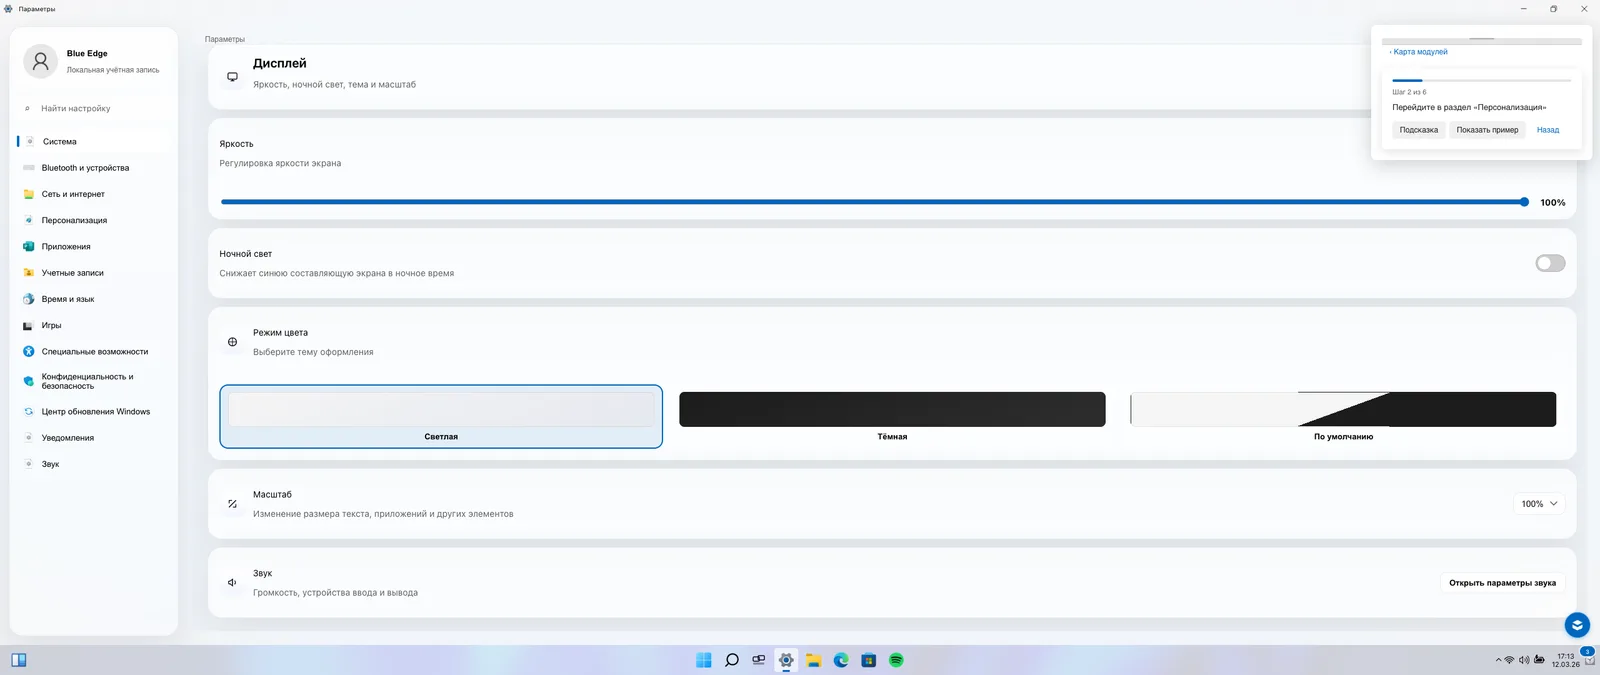Viewport: 1600px width, 675px height.
Task: Click the Специальные возможности accessibility icon
Action: pos(29,351)
